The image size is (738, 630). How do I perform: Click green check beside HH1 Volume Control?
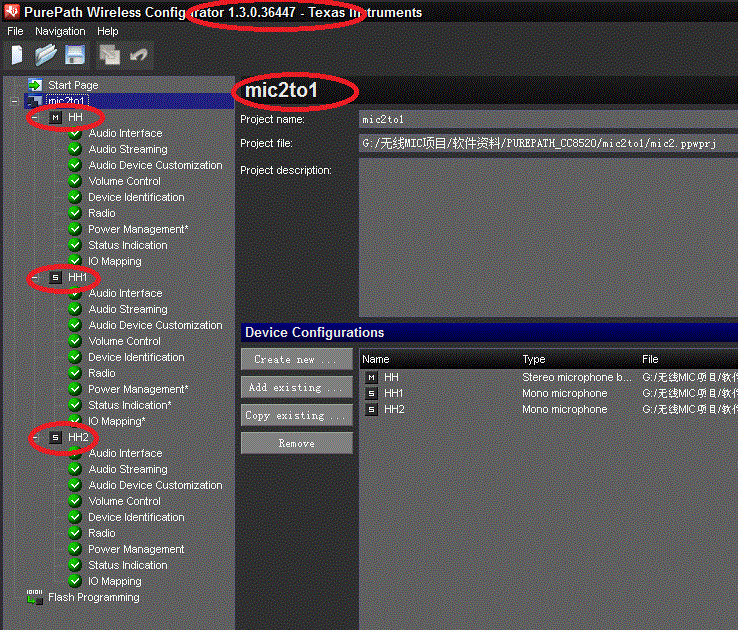click(x=74, y=341)
